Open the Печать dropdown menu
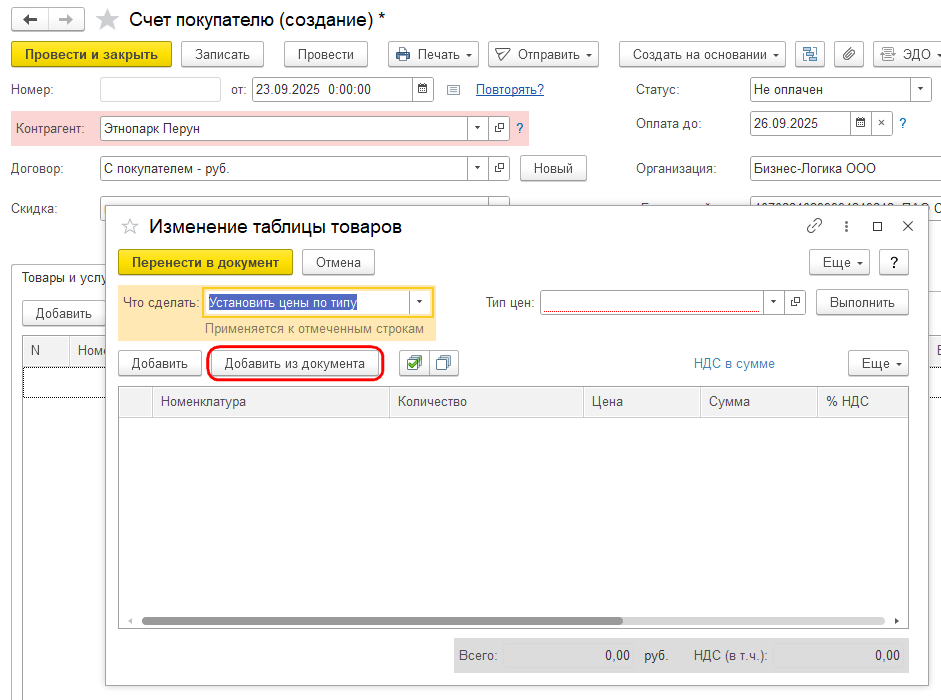The image size is (941, 700). (x=433, y=55)
